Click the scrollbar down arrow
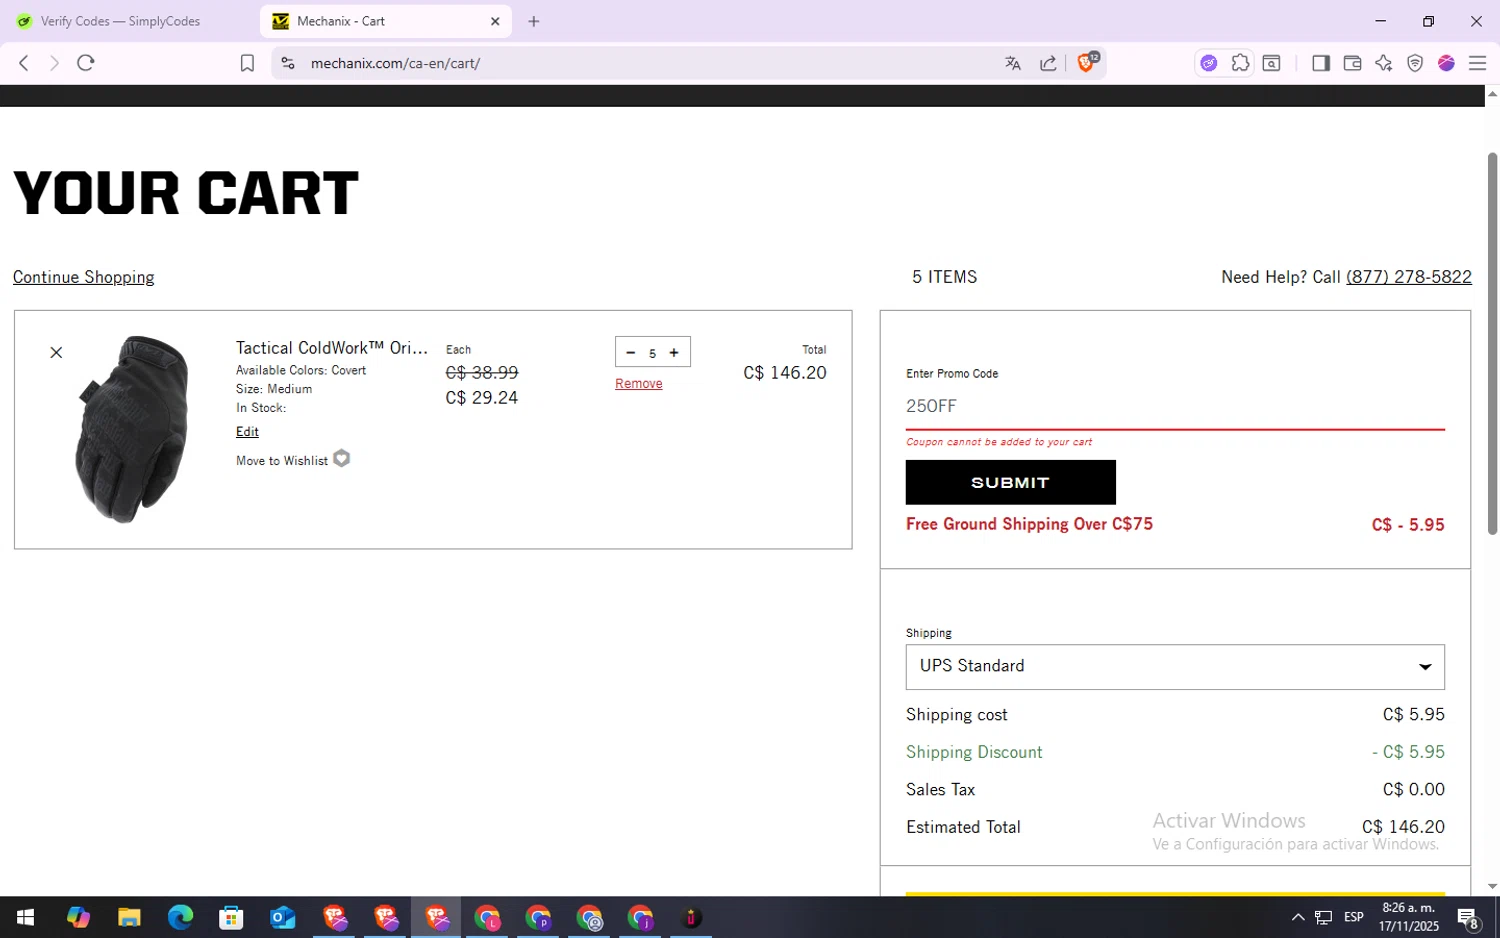 click(1492, 886)
